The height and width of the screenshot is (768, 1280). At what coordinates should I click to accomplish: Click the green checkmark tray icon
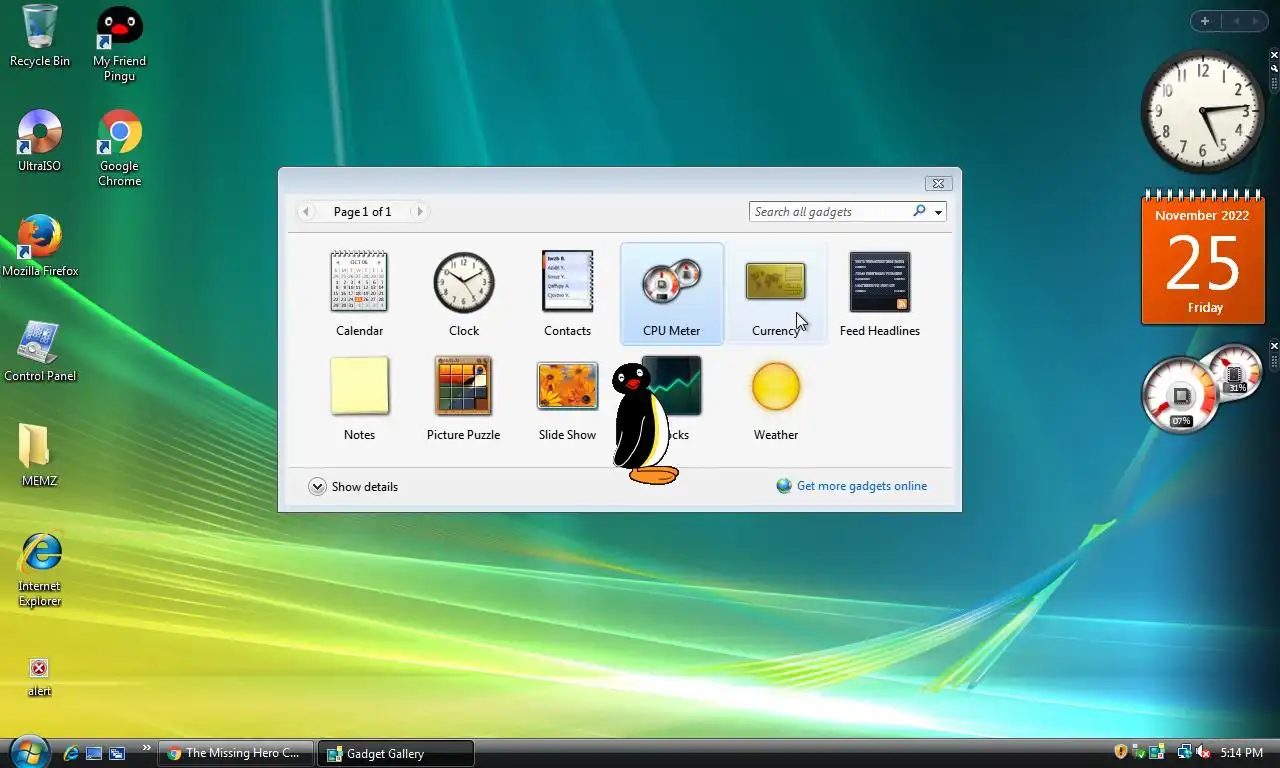(x=1140, y=752)
